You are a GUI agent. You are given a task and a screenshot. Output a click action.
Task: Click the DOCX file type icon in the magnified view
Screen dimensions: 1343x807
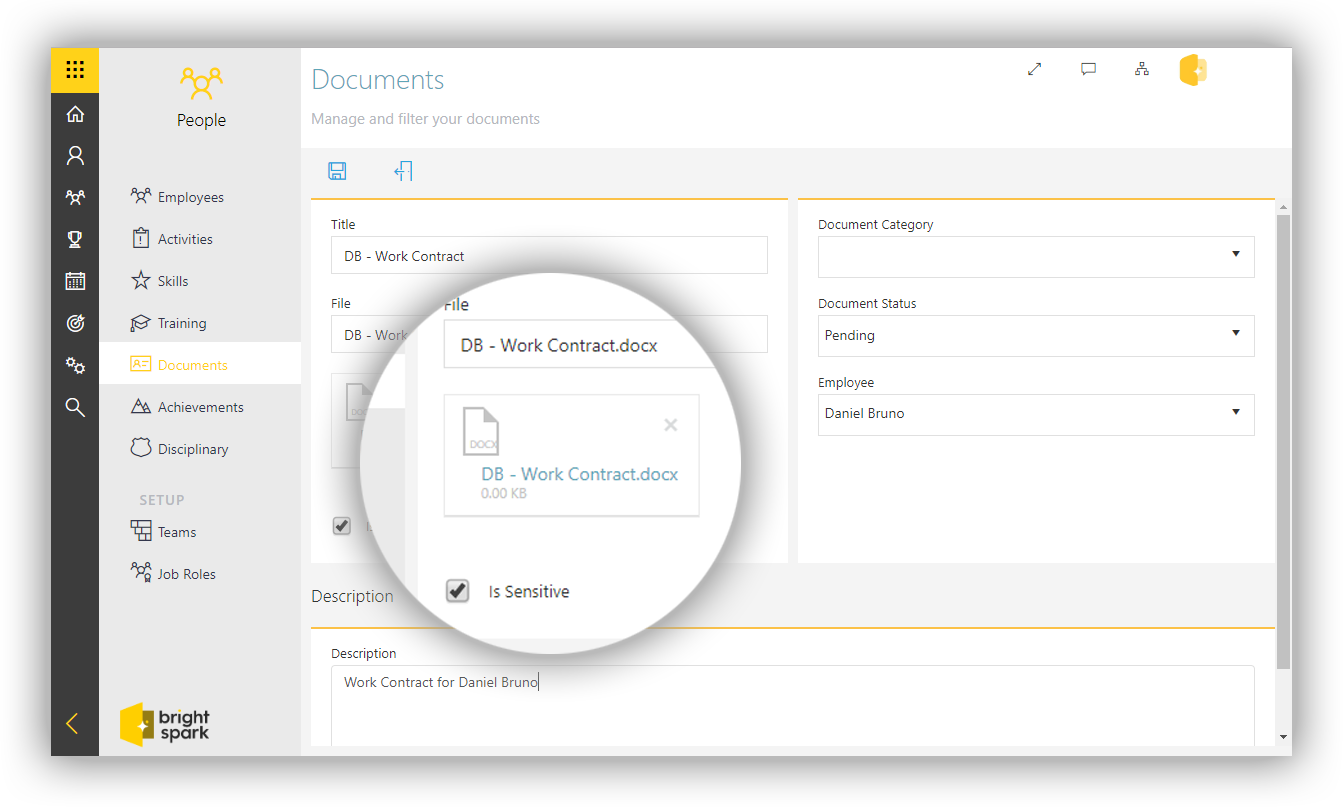click(x=481, y=430)
